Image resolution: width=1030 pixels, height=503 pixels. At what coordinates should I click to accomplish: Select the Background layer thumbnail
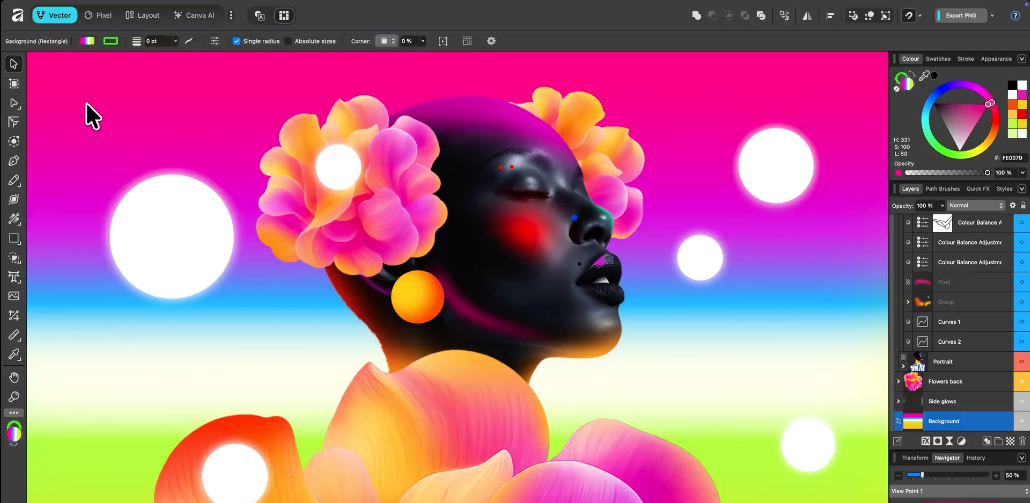pos(913,421)
